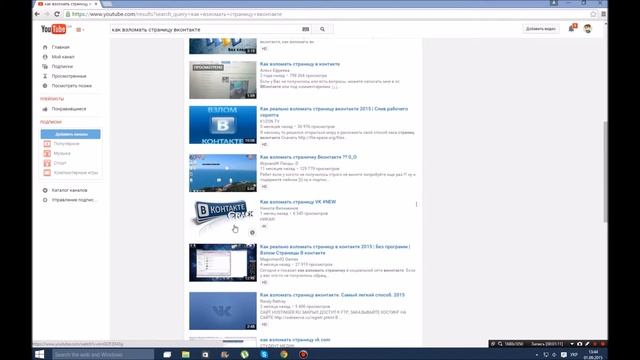The width and height of the screenshot is (640, 360).
Task: Open 'Каталог каналов' in sidebar
Action: (69, 191)
